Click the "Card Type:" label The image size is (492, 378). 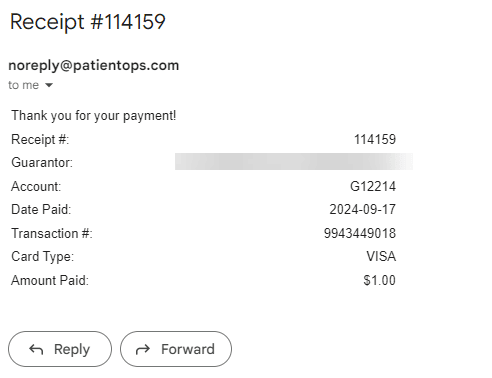pyautogui.click(x=43, y=257)
